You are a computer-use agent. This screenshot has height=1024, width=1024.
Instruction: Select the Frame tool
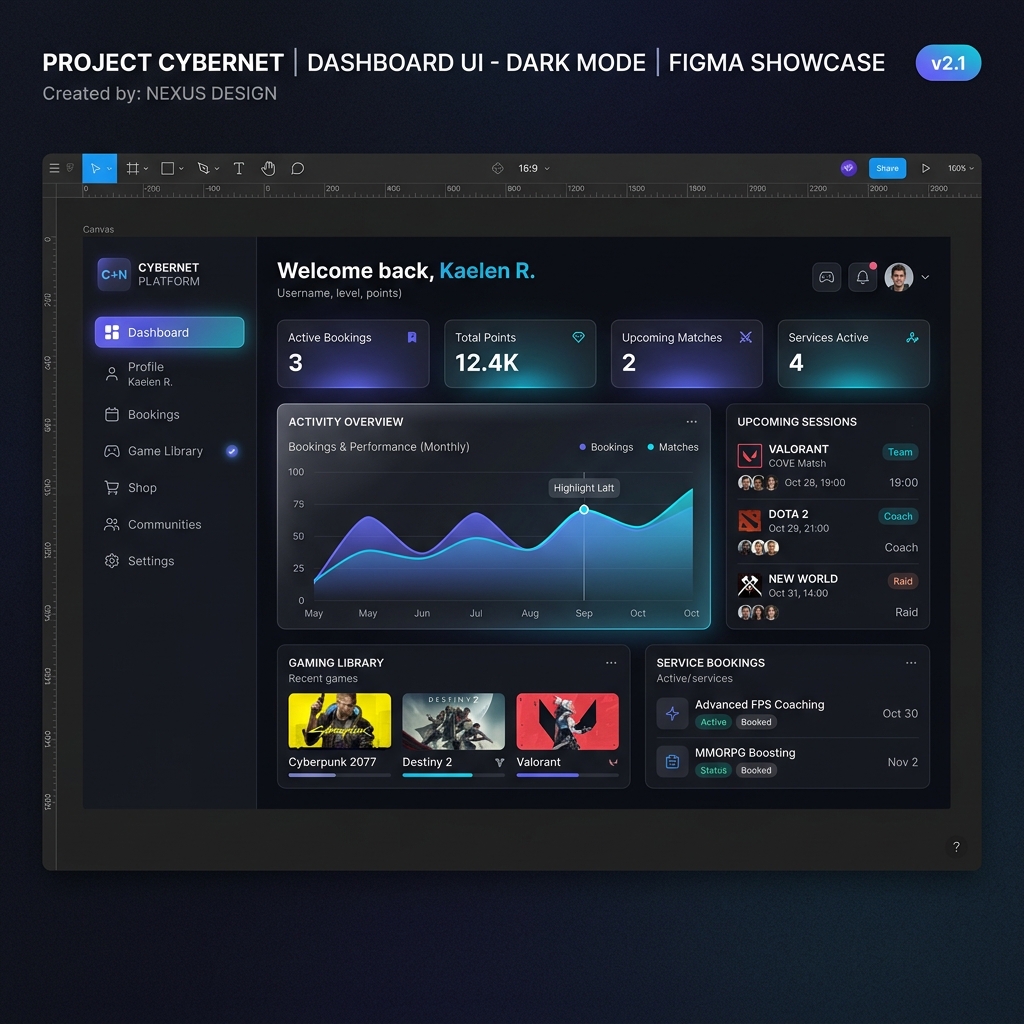tap(133, 168)
